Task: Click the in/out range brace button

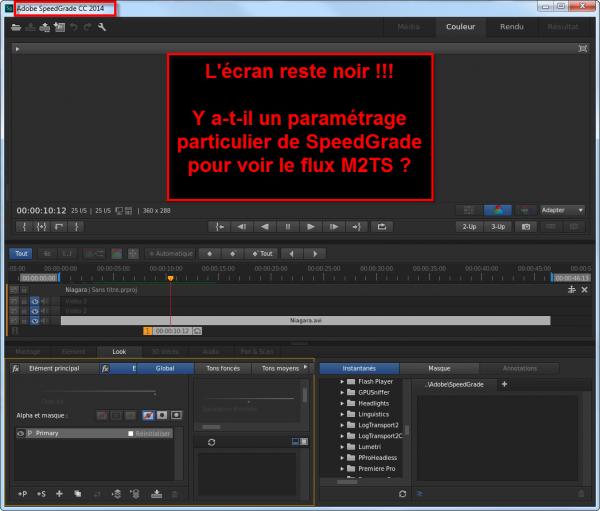Action: [41, 227]
